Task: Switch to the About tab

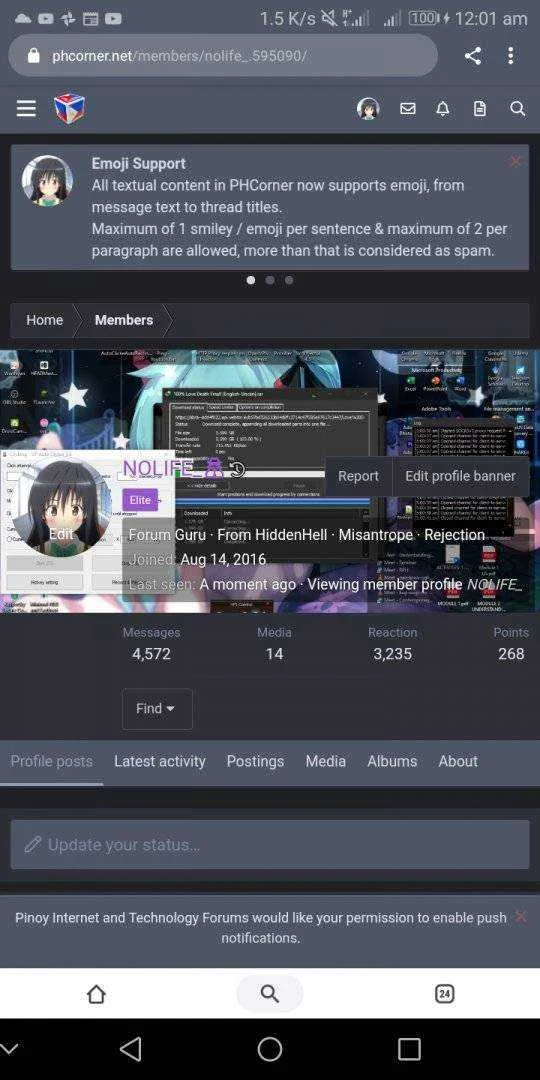Action: [x=458, y=761]
